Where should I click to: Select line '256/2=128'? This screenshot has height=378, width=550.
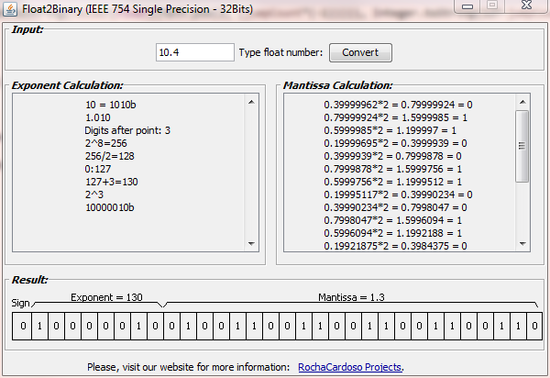click(110, 156)
